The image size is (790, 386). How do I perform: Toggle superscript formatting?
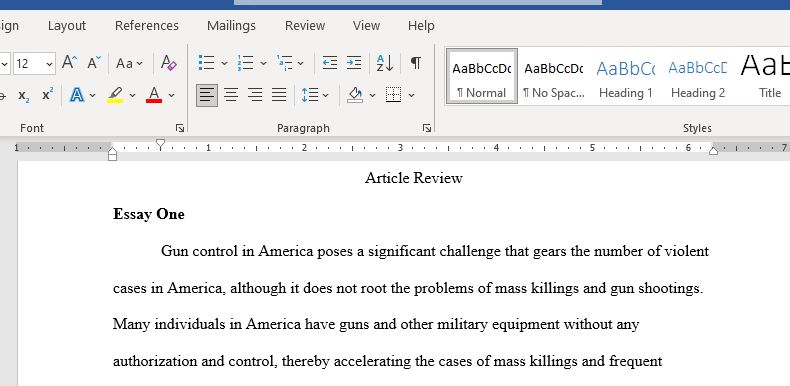47,95
